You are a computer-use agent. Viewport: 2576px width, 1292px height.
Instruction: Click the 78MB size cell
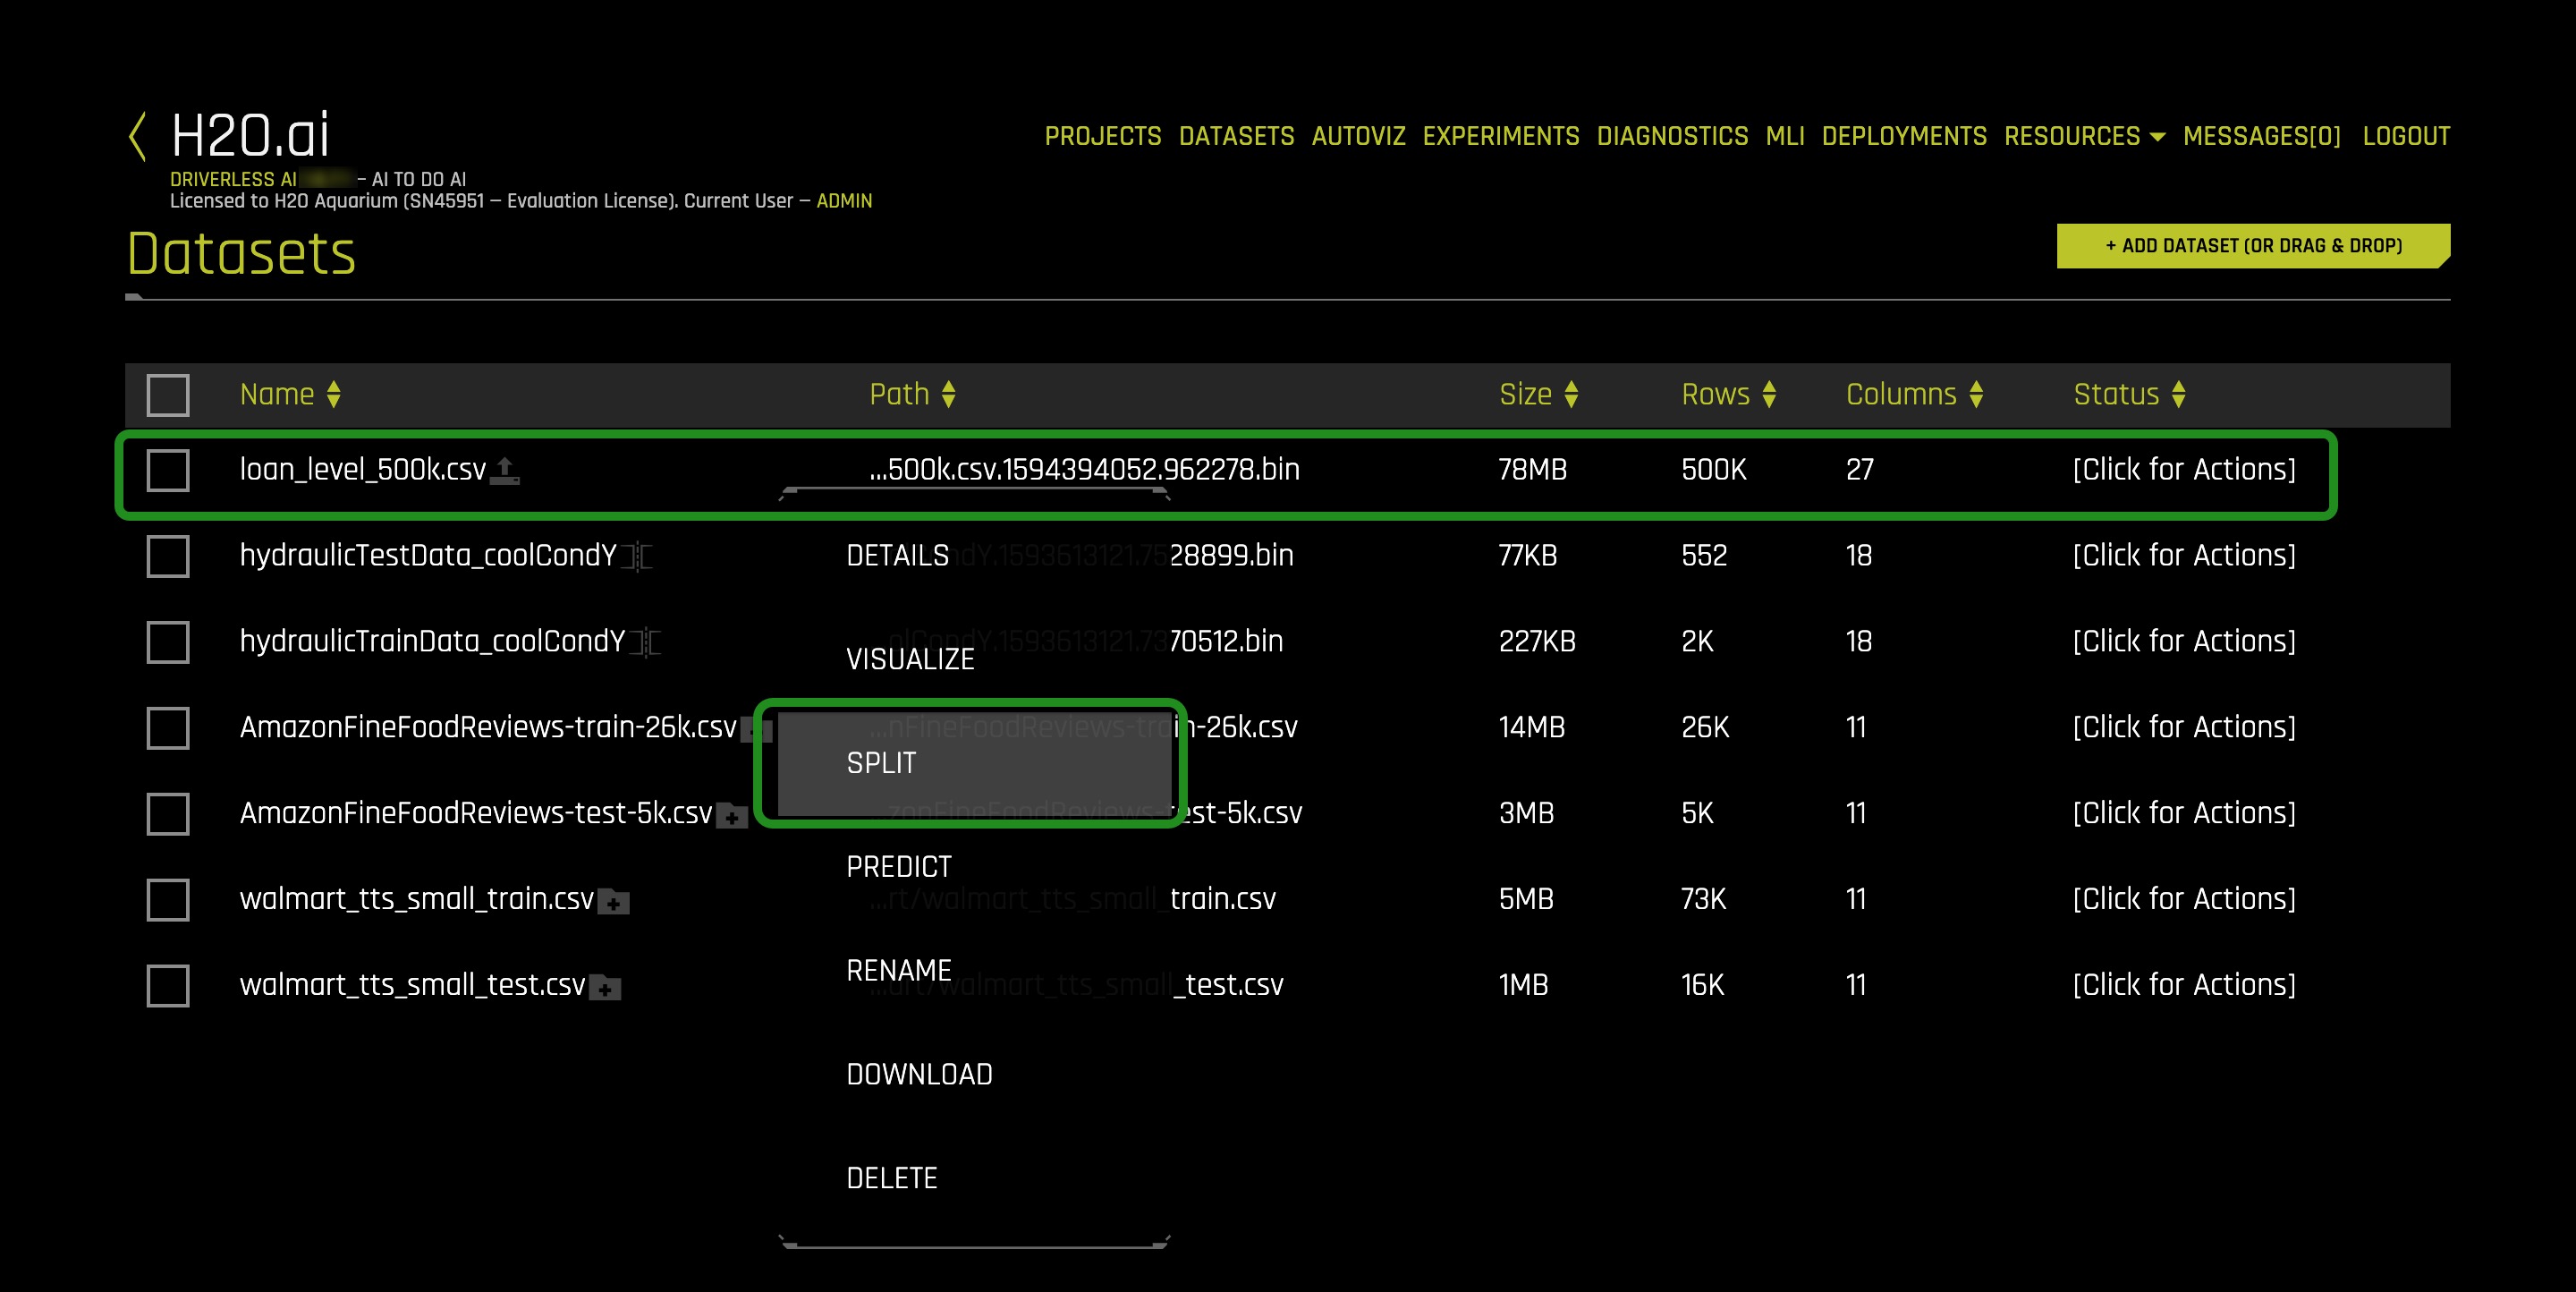click(1532, 470)
